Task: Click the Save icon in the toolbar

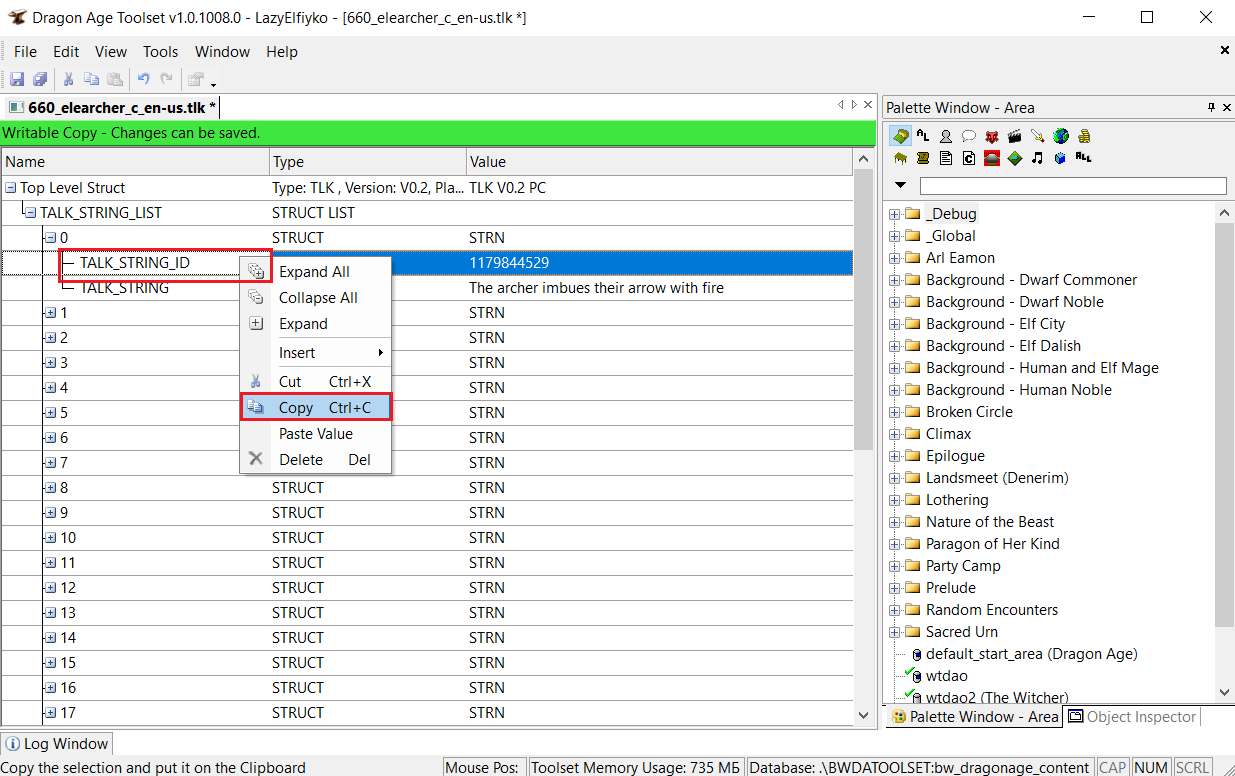Action: [17, 80]
